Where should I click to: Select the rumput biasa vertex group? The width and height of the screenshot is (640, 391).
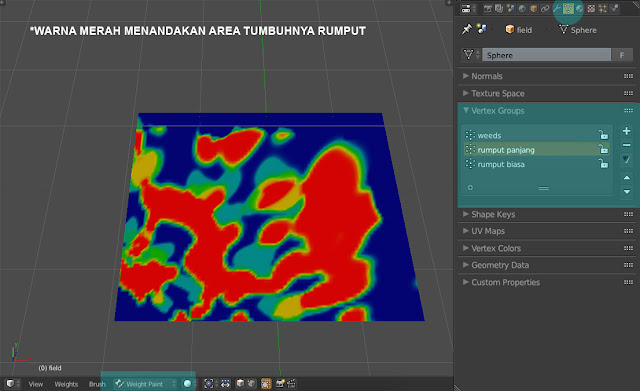tap(537, 164)
